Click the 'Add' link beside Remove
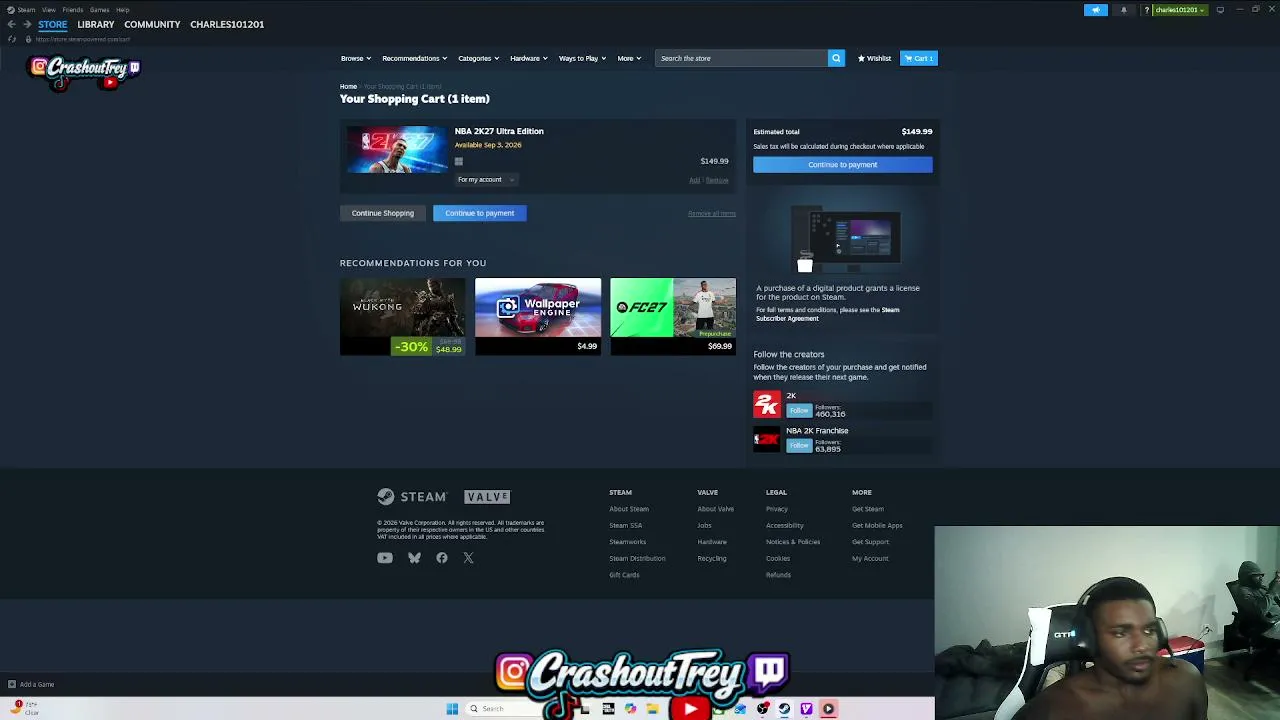 pyautogui.click(x=694, y=180)
